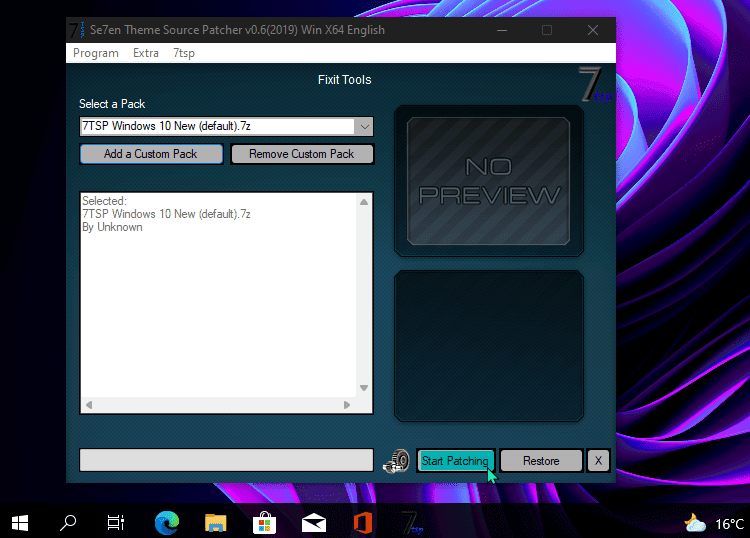This screenshot has height=538, width=750.
Task: Click the info box scroll down arrow
Action: click(x=364, y=388)
